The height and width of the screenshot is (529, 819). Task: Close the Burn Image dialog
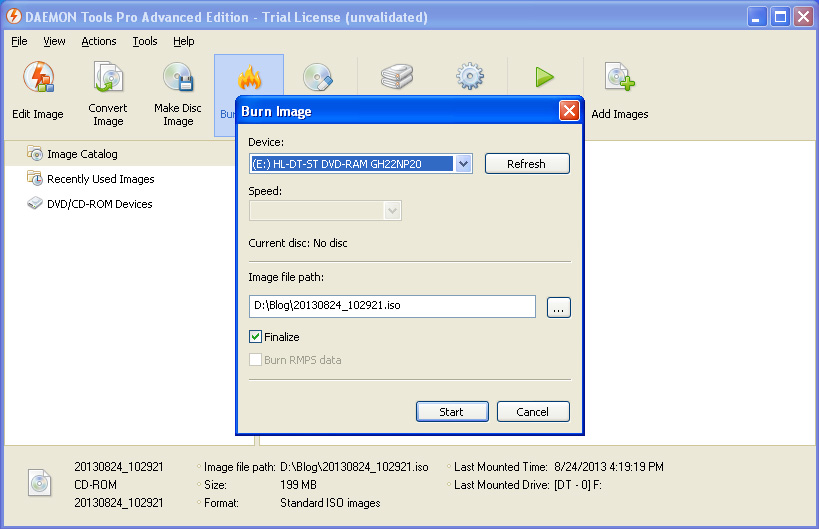click(569, 111)
